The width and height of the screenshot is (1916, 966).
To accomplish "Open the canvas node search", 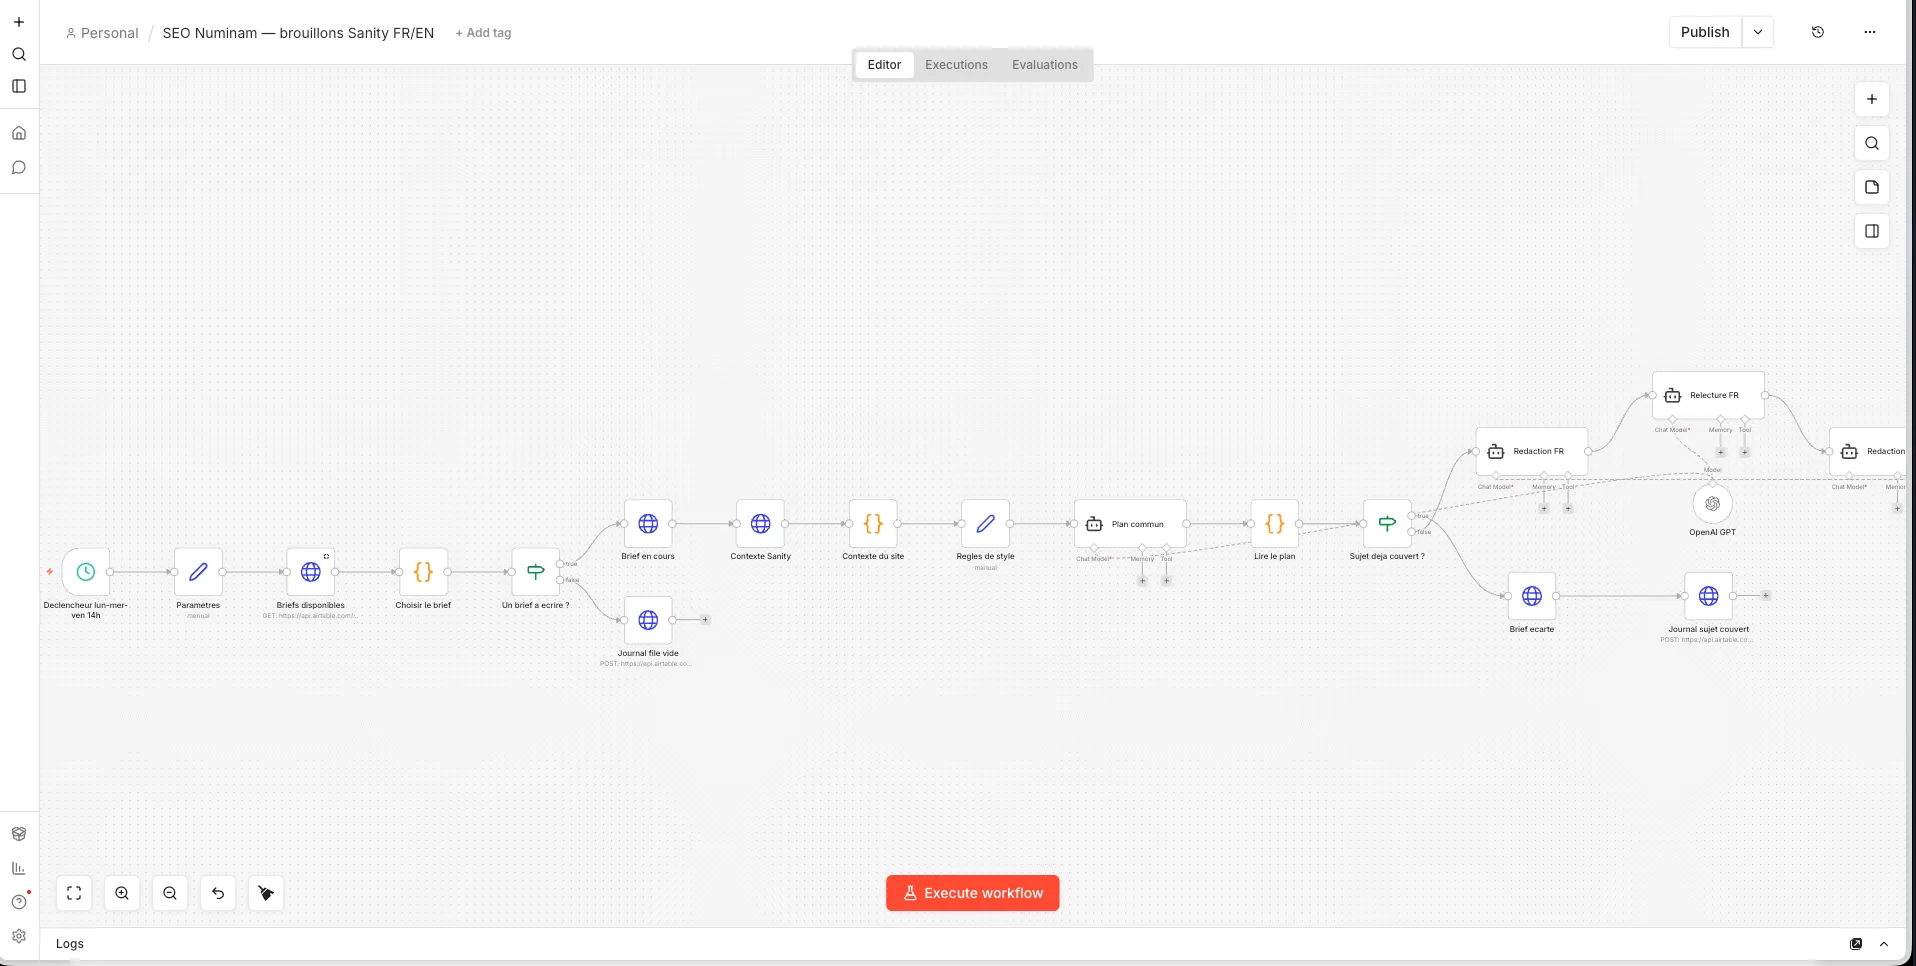I will (x=1872, y=143).
